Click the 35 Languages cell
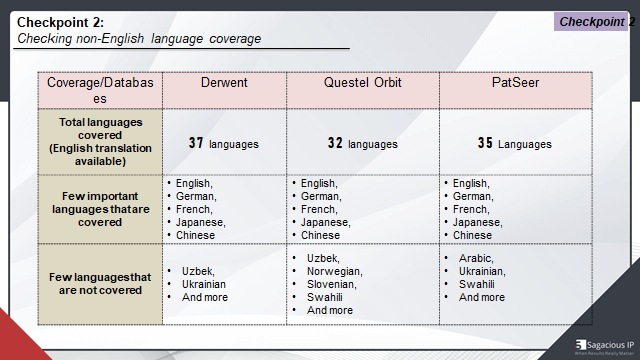Screen dimensions: 640x360 516,142
